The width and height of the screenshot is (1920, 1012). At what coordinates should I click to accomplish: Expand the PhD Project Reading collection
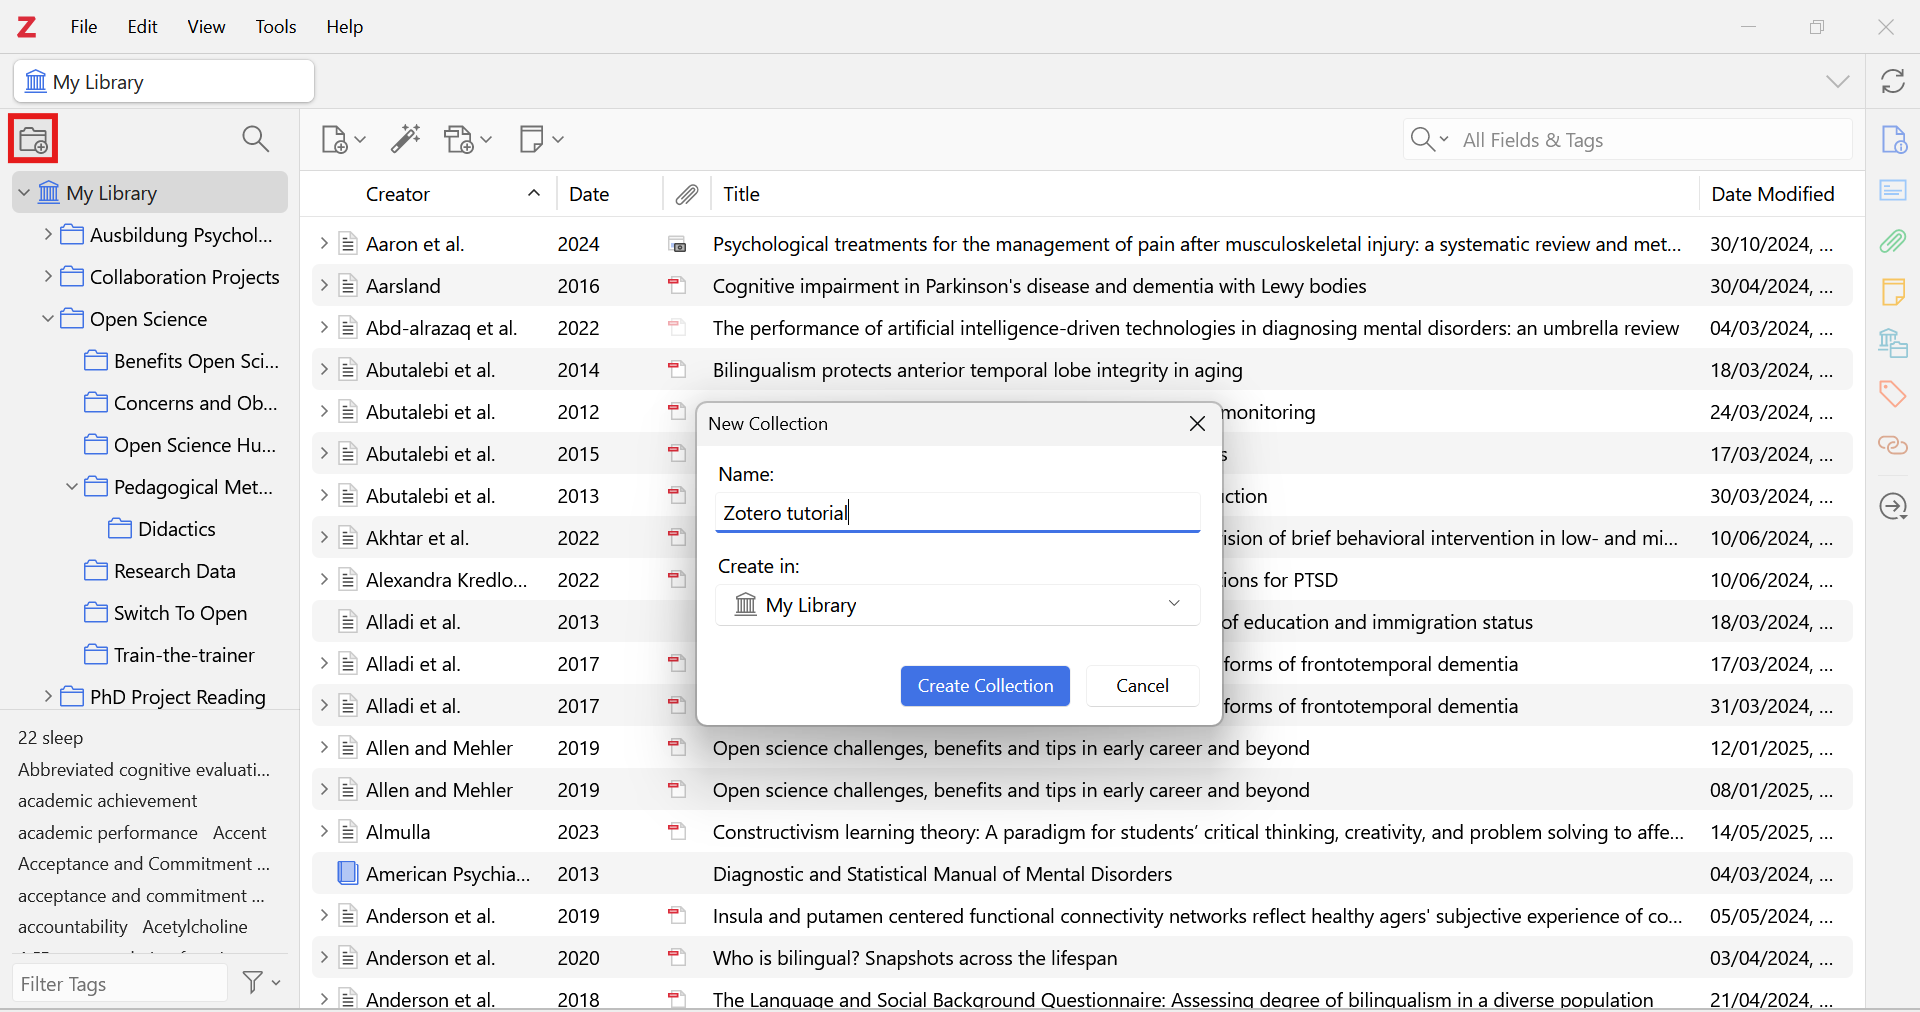[48, 697]
